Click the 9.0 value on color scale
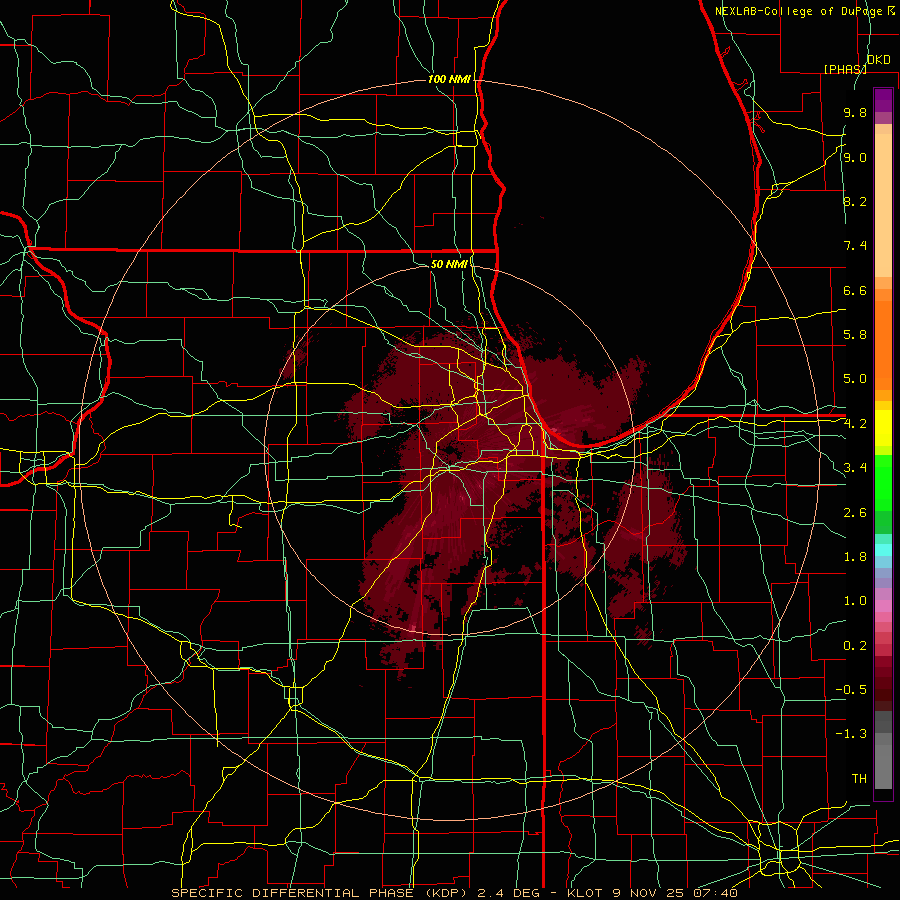This screenshot has height=900, width=900. pos(855,157)
